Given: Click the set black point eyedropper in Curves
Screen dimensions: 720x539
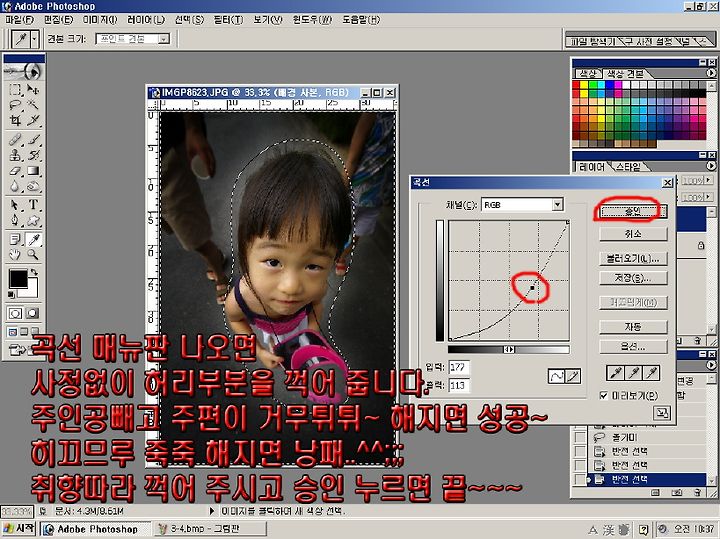Looking at the screenshot, I should tap(615, 372).
